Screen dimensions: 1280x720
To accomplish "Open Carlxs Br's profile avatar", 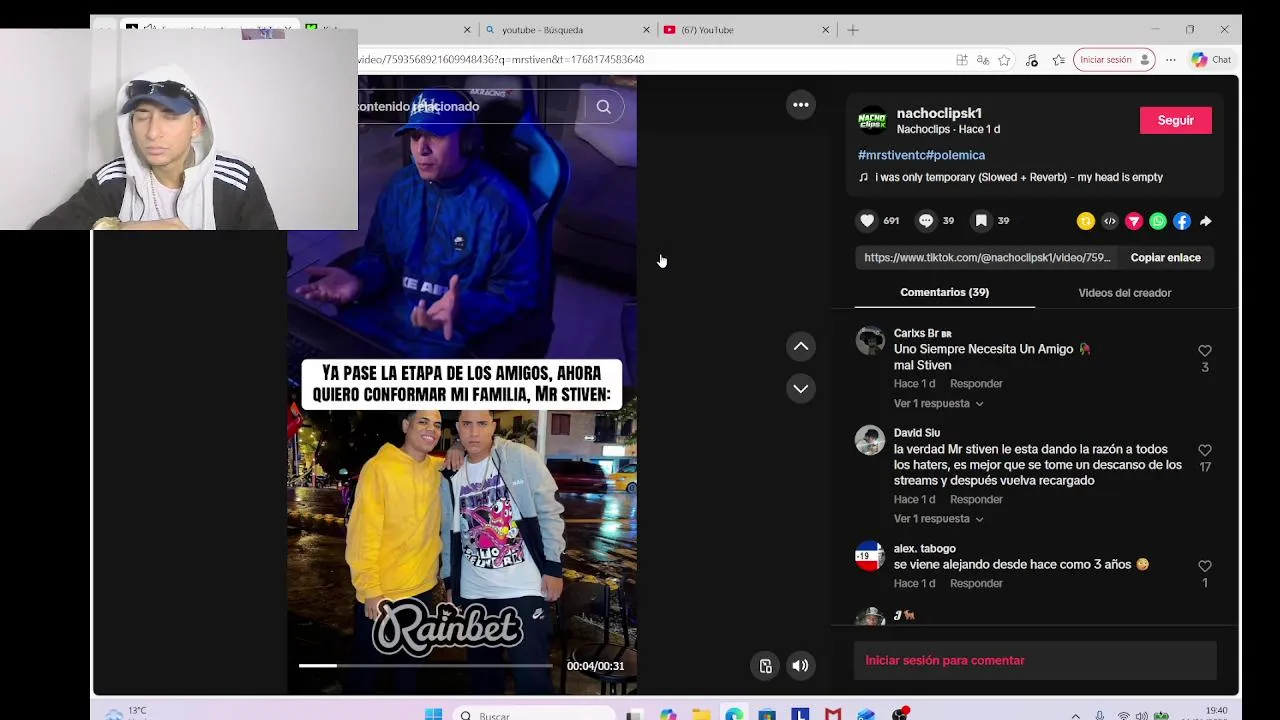I will click(x=870, y=341).
